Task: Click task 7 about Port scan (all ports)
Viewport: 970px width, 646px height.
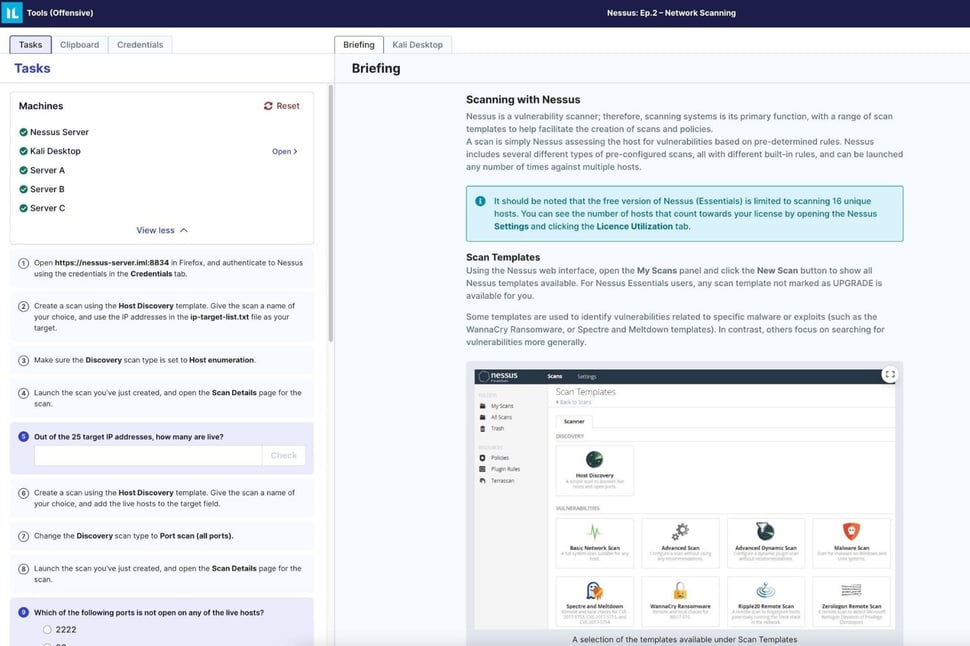Action: [161, 536]
